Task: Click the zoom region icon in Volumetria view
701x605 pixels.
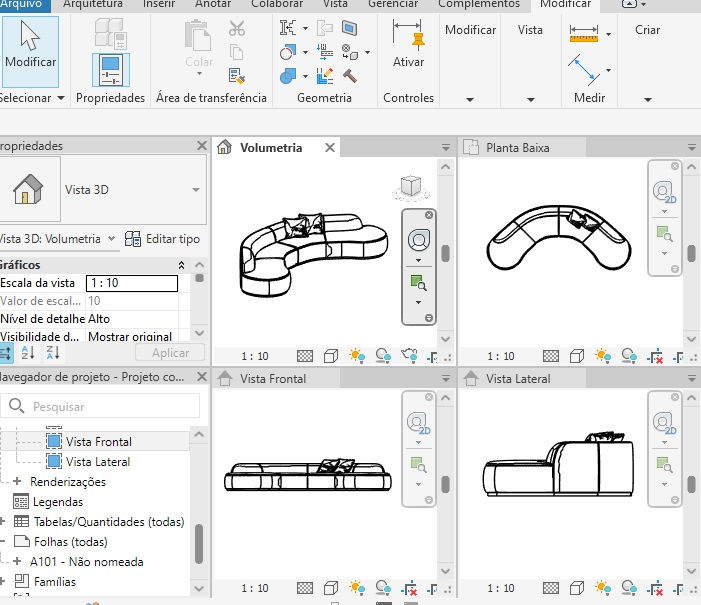Action: click(418, 283)
